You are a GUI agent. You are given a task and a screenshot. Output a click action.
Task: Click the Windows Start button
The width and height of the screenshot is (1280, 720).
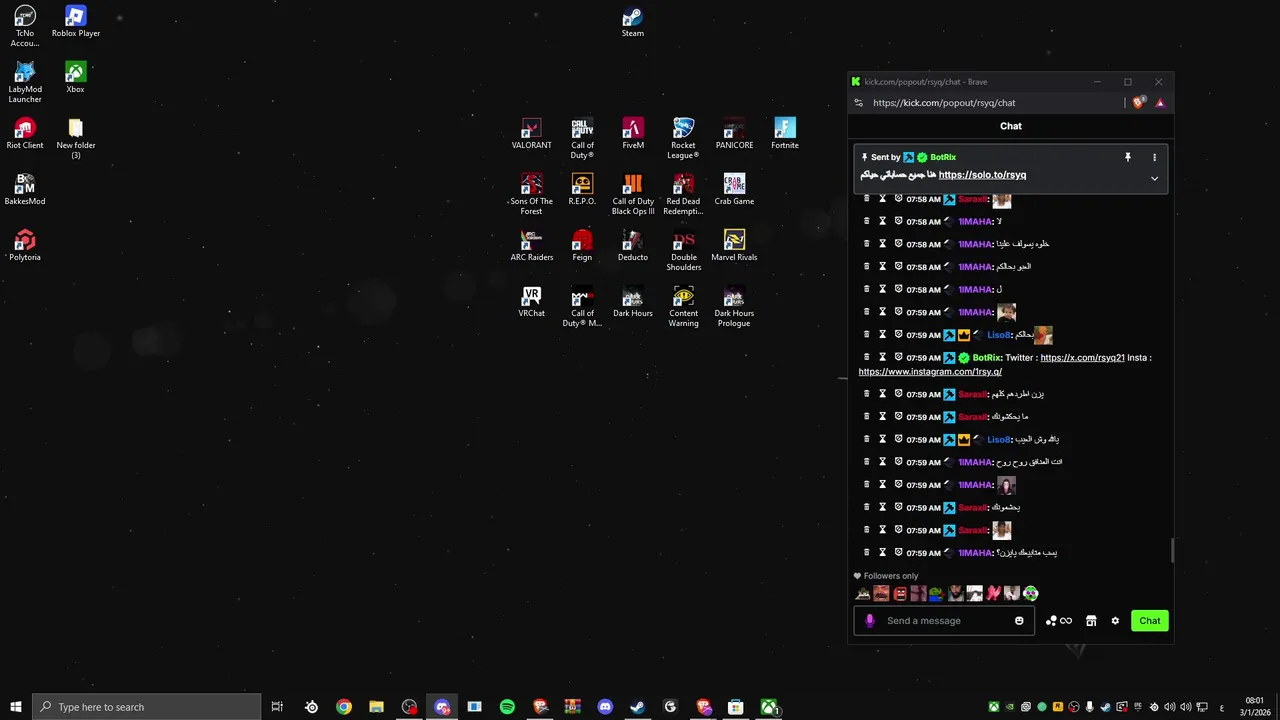(x=15, y=707)
